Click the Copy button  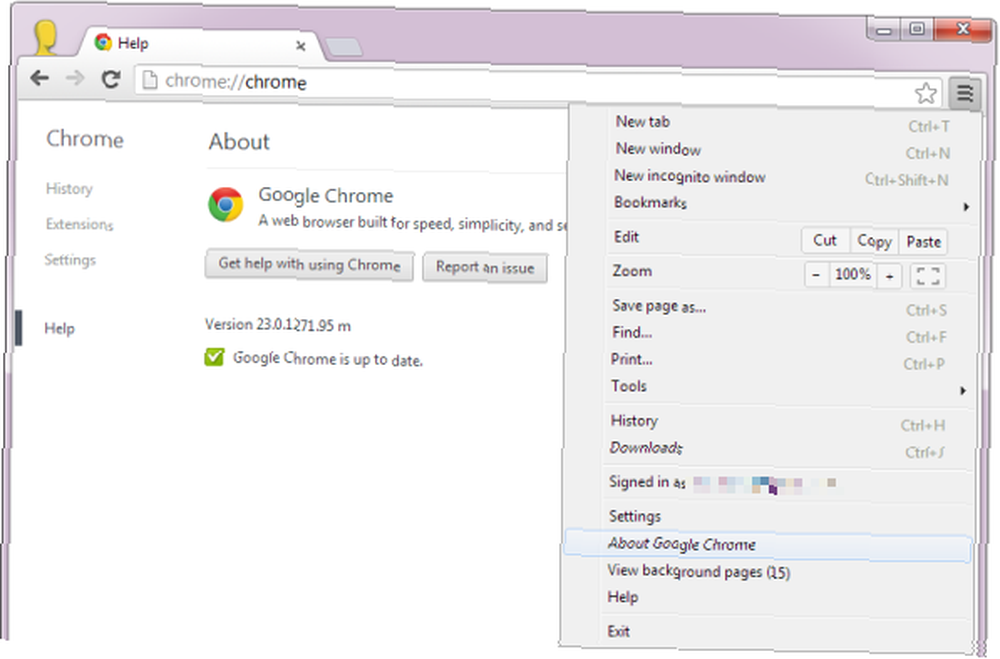(x=874, y=241)
